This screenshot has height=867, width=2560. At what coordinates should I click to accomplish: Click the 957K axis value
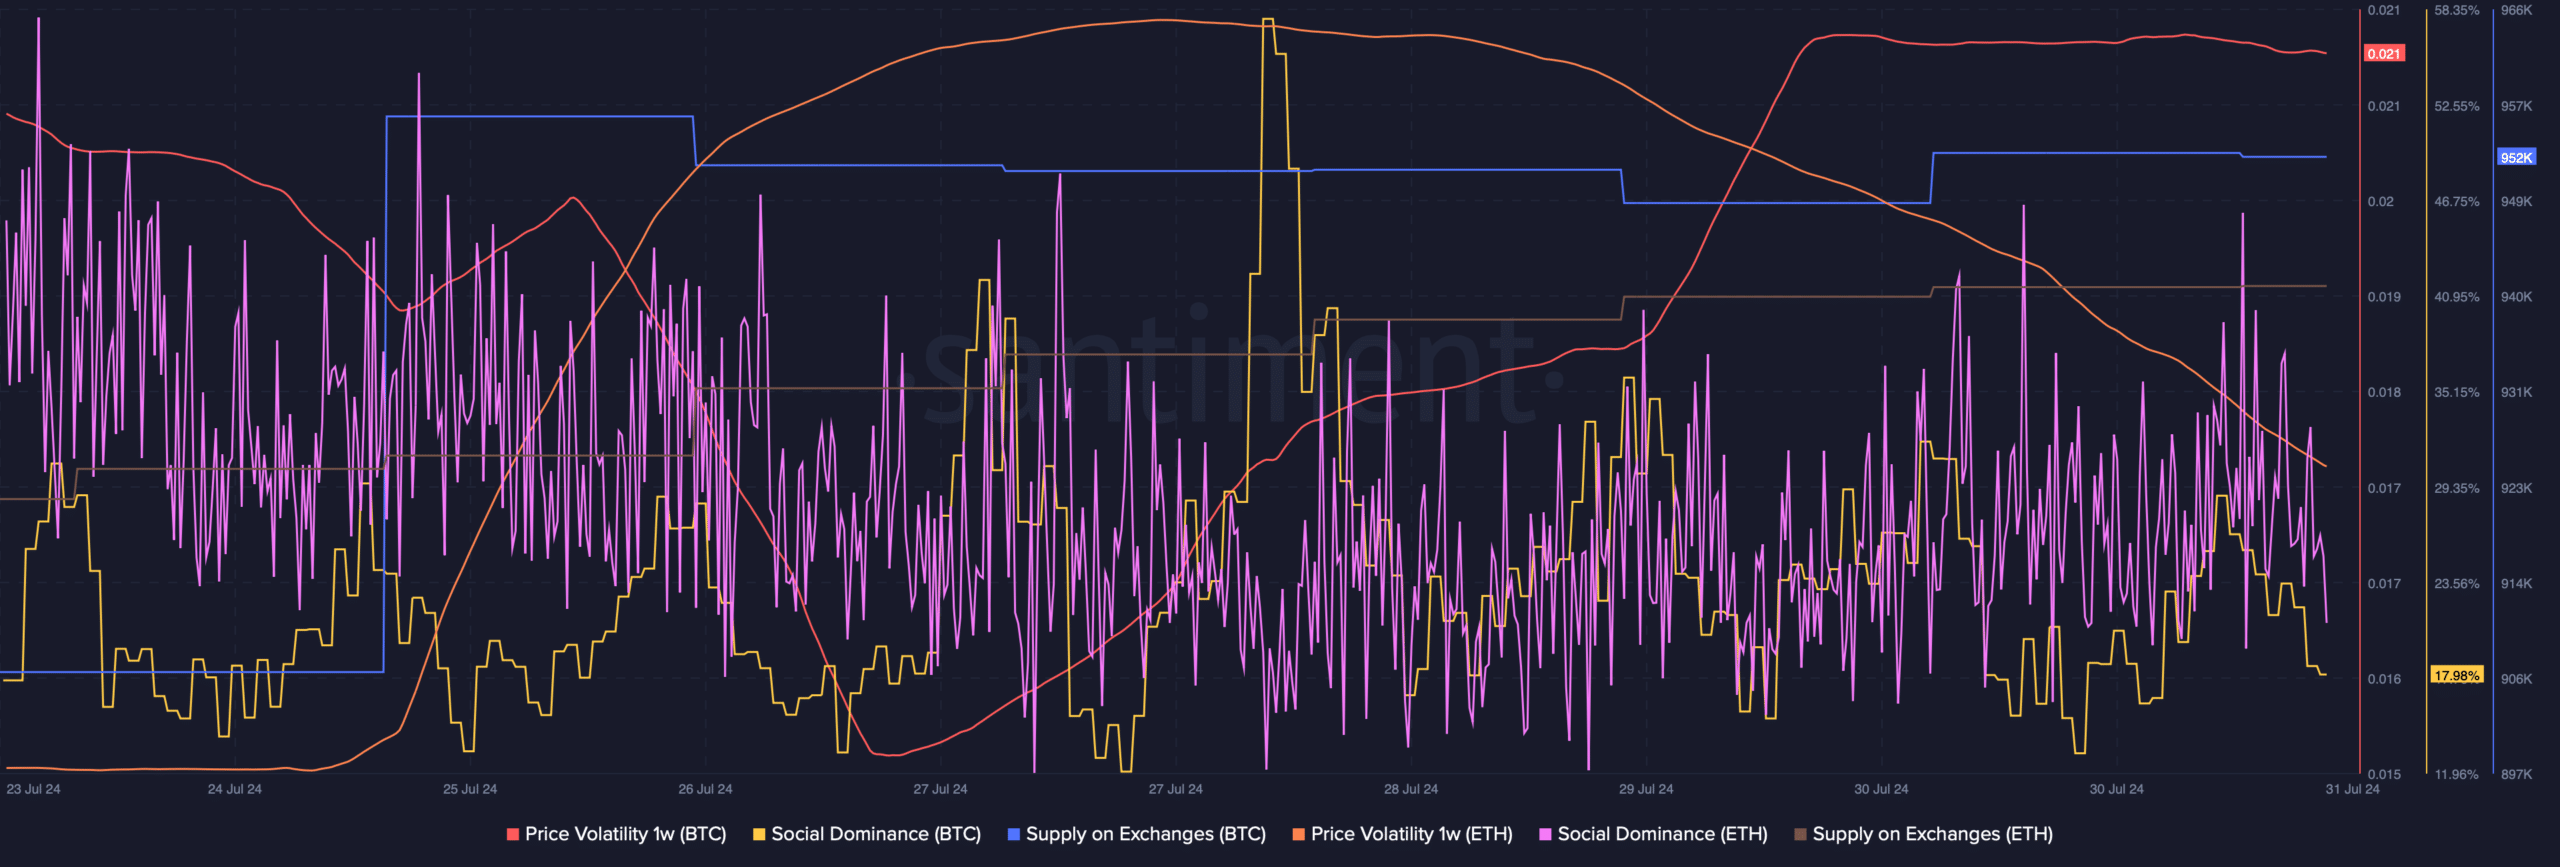pos(2516,106)
